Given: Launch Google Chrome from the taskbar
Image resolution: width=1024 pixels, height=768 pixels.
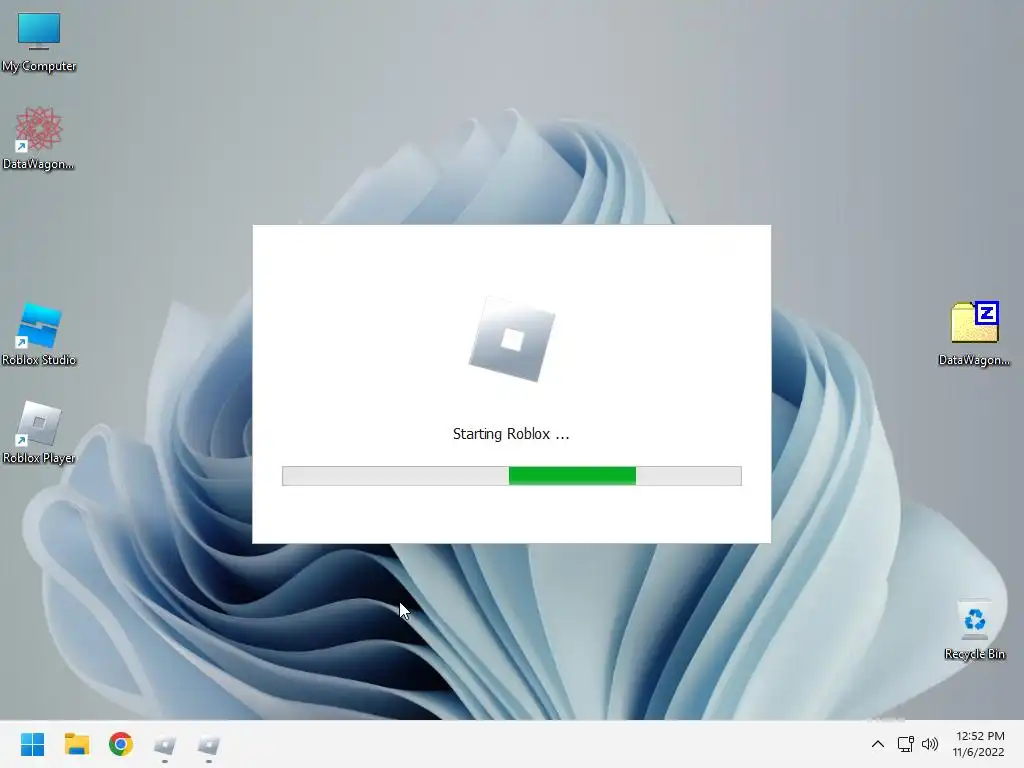Looking at the screenshot, I should 121,744.
